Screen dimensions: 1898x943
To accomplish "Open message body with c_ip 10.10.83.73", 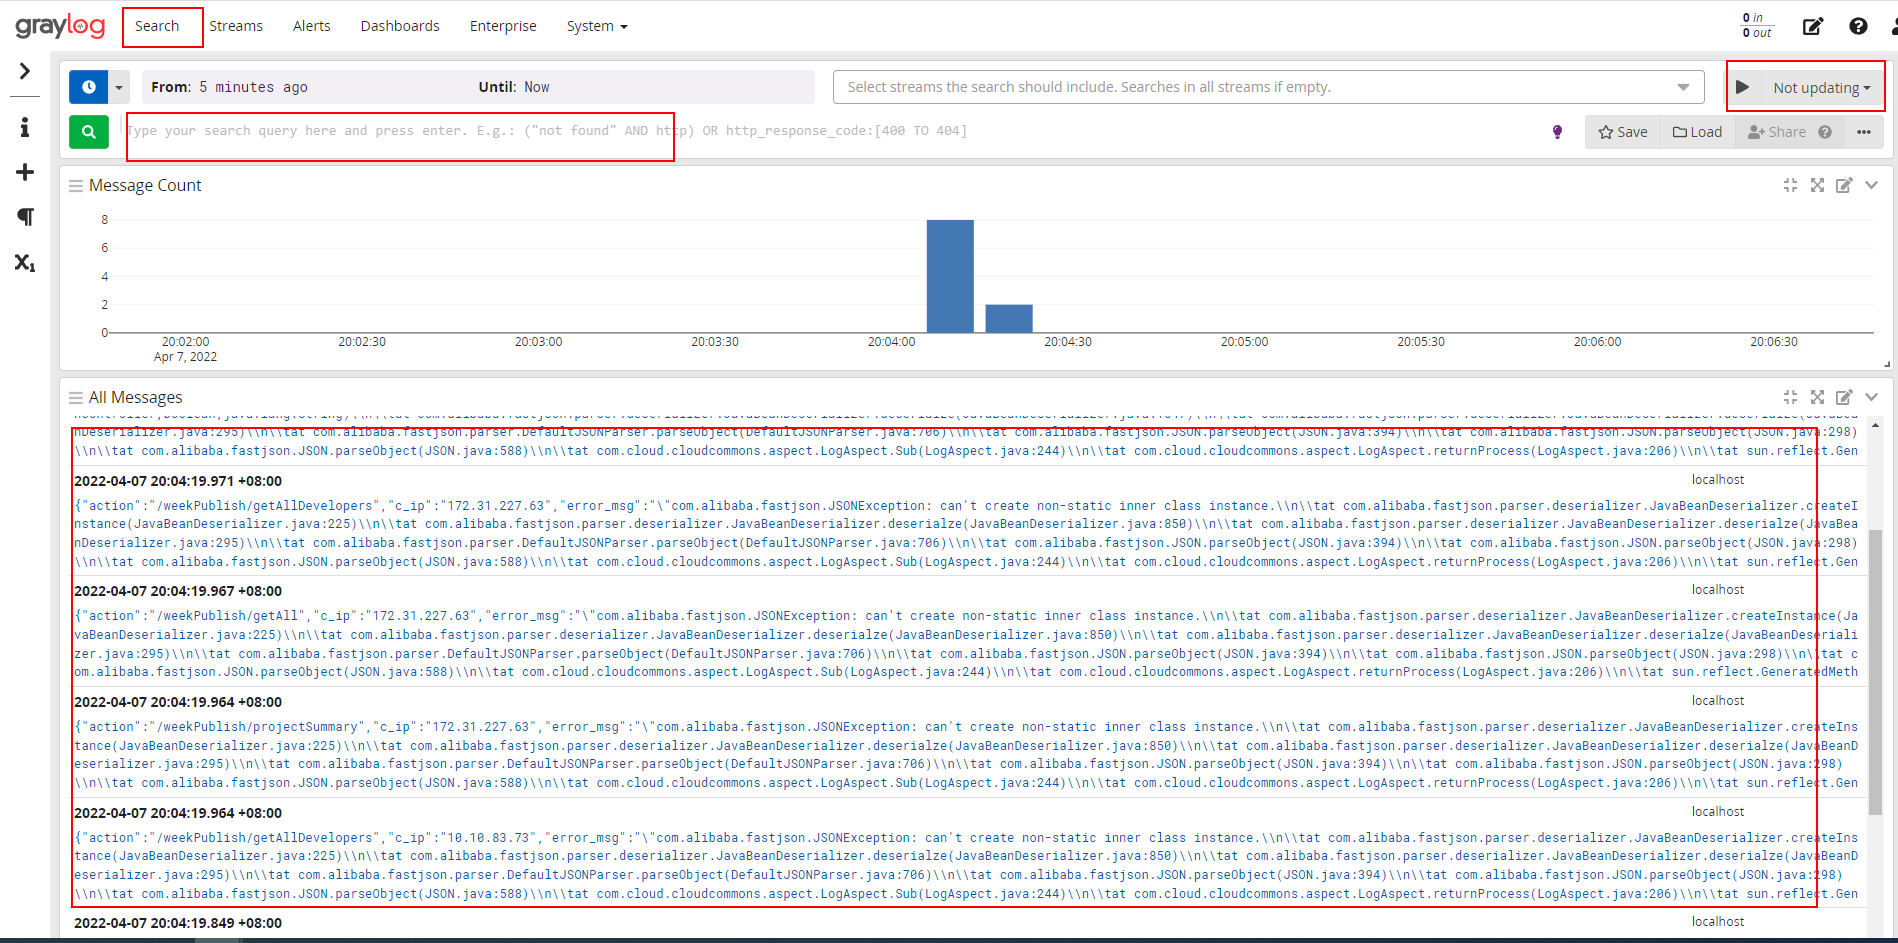I will click(966, 866).
